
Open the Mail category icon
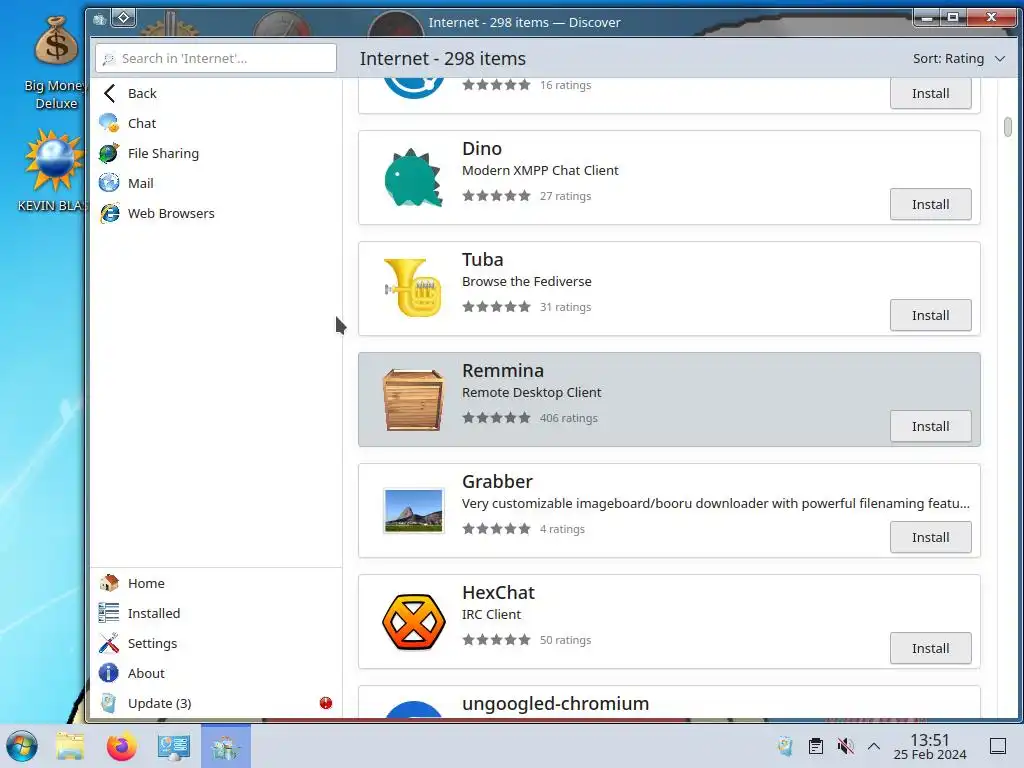point(109,183)
